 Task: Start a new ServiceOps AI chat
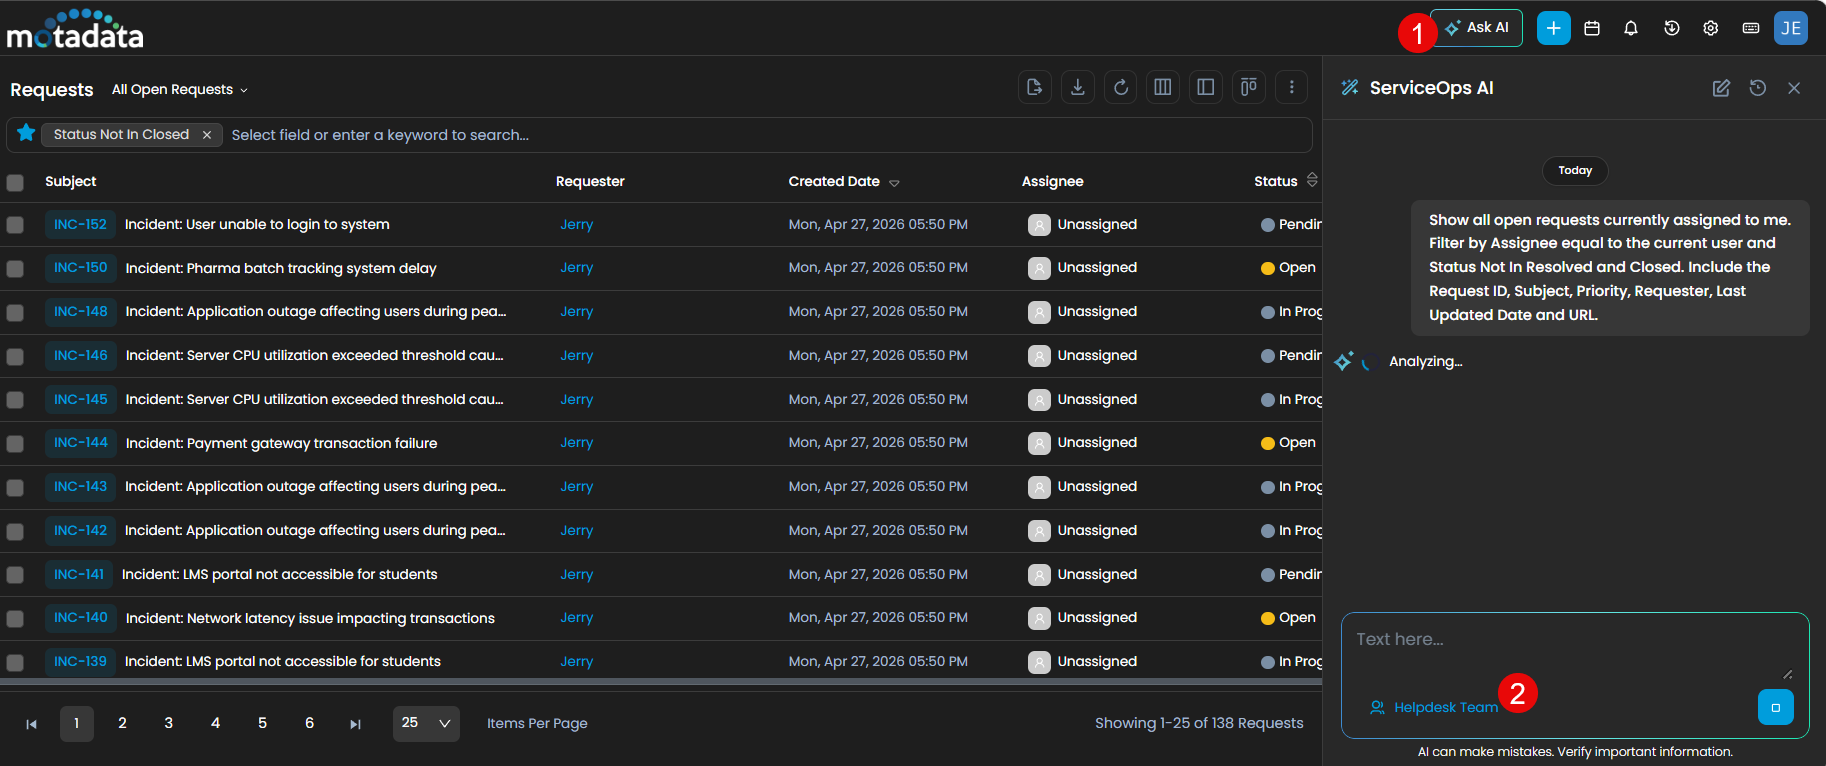pos(1721,88)
